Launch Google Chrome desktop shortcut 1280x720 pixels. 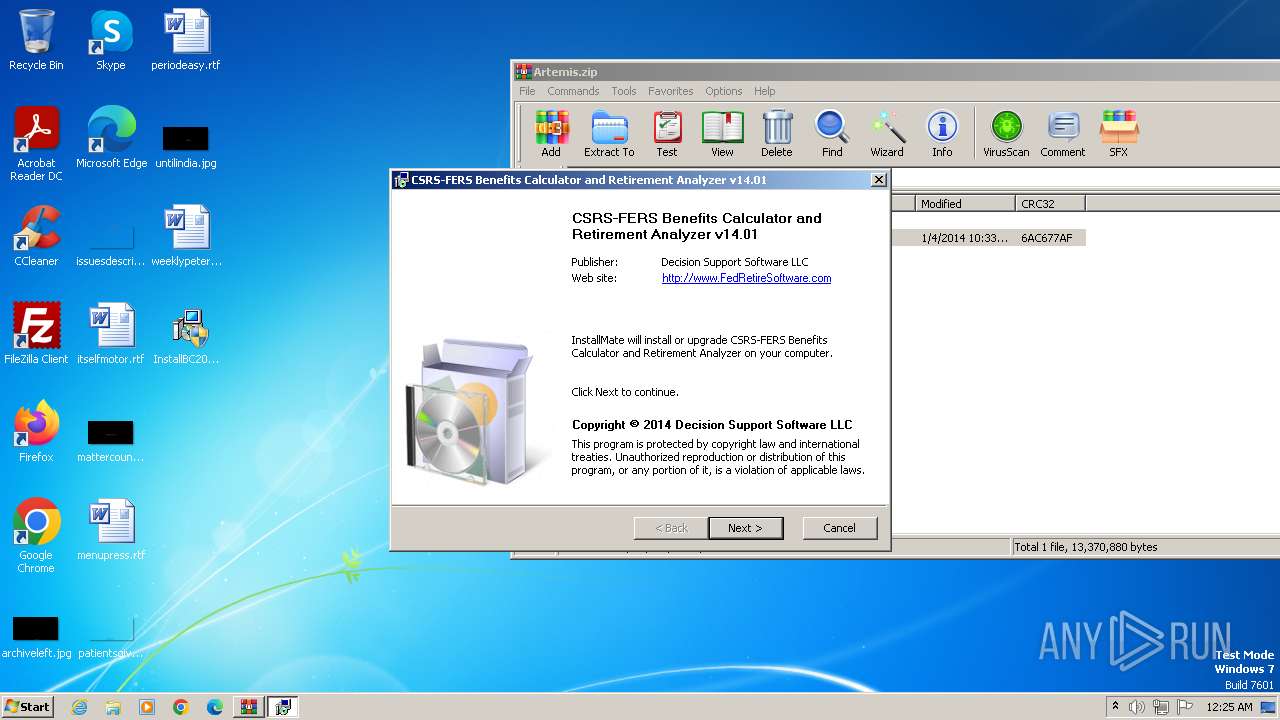(x=36, y=536)
